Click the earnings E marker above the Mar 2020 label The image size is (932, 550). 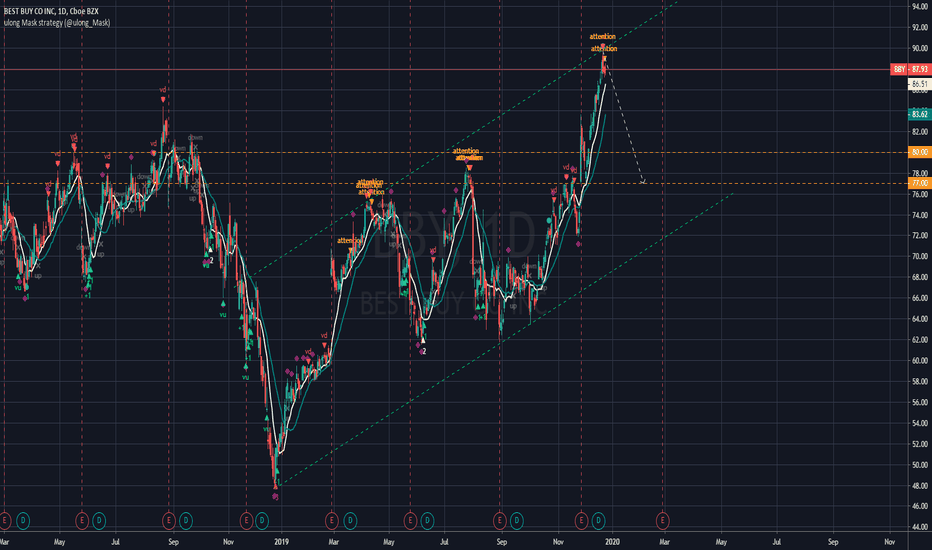pos(662,521)
